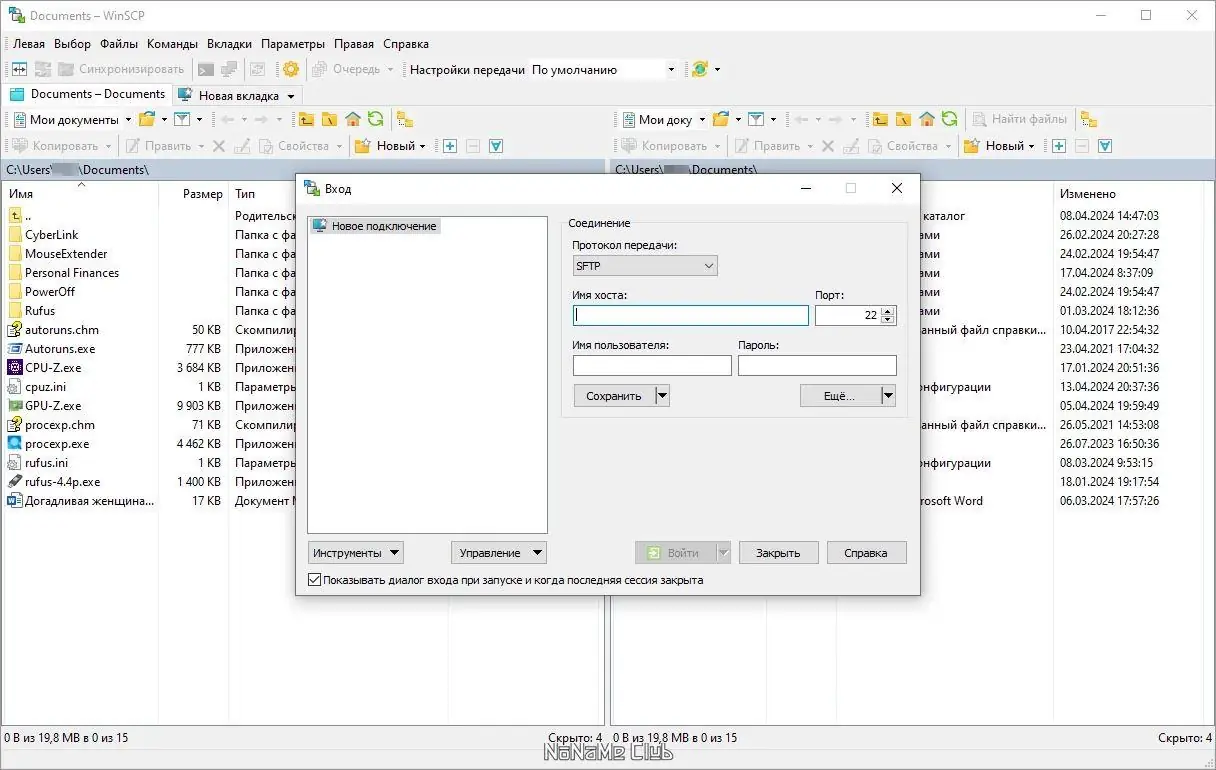Viewport: 1216px width, 770px height.
Task: Go to home directory in right panel
Action: [x=926, y=119]
